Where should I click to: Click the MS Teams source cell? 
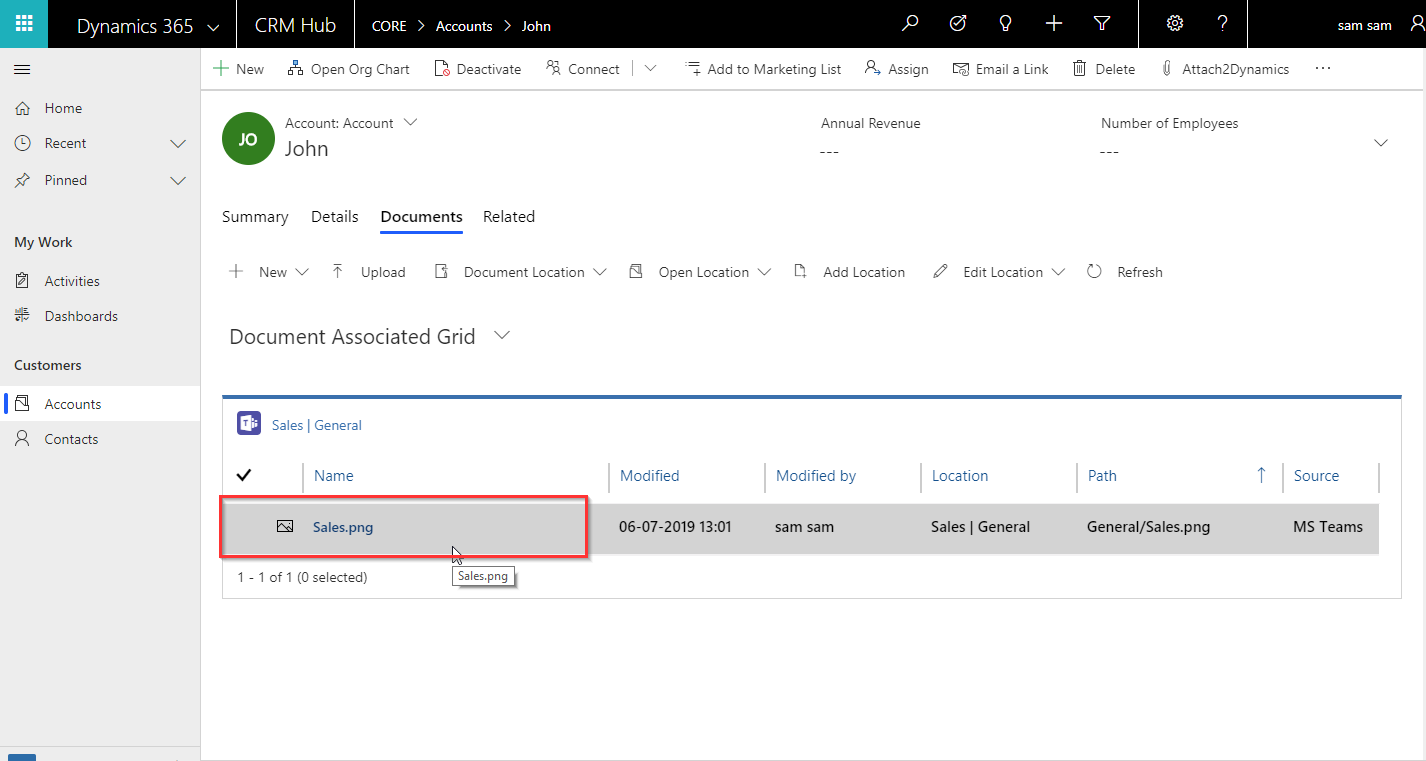click(1328, 527)
